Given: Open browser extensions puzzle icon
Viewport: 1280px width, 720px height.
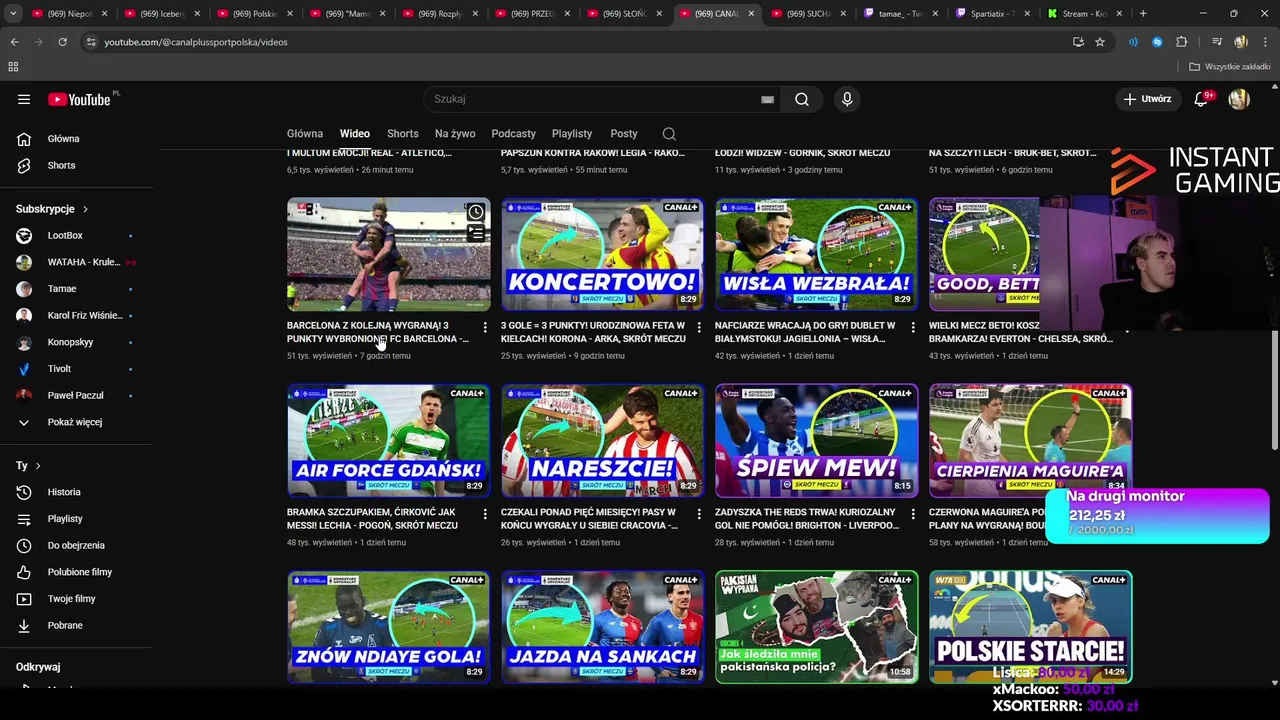Looking at the screenshot, I should pos(1181,42).
